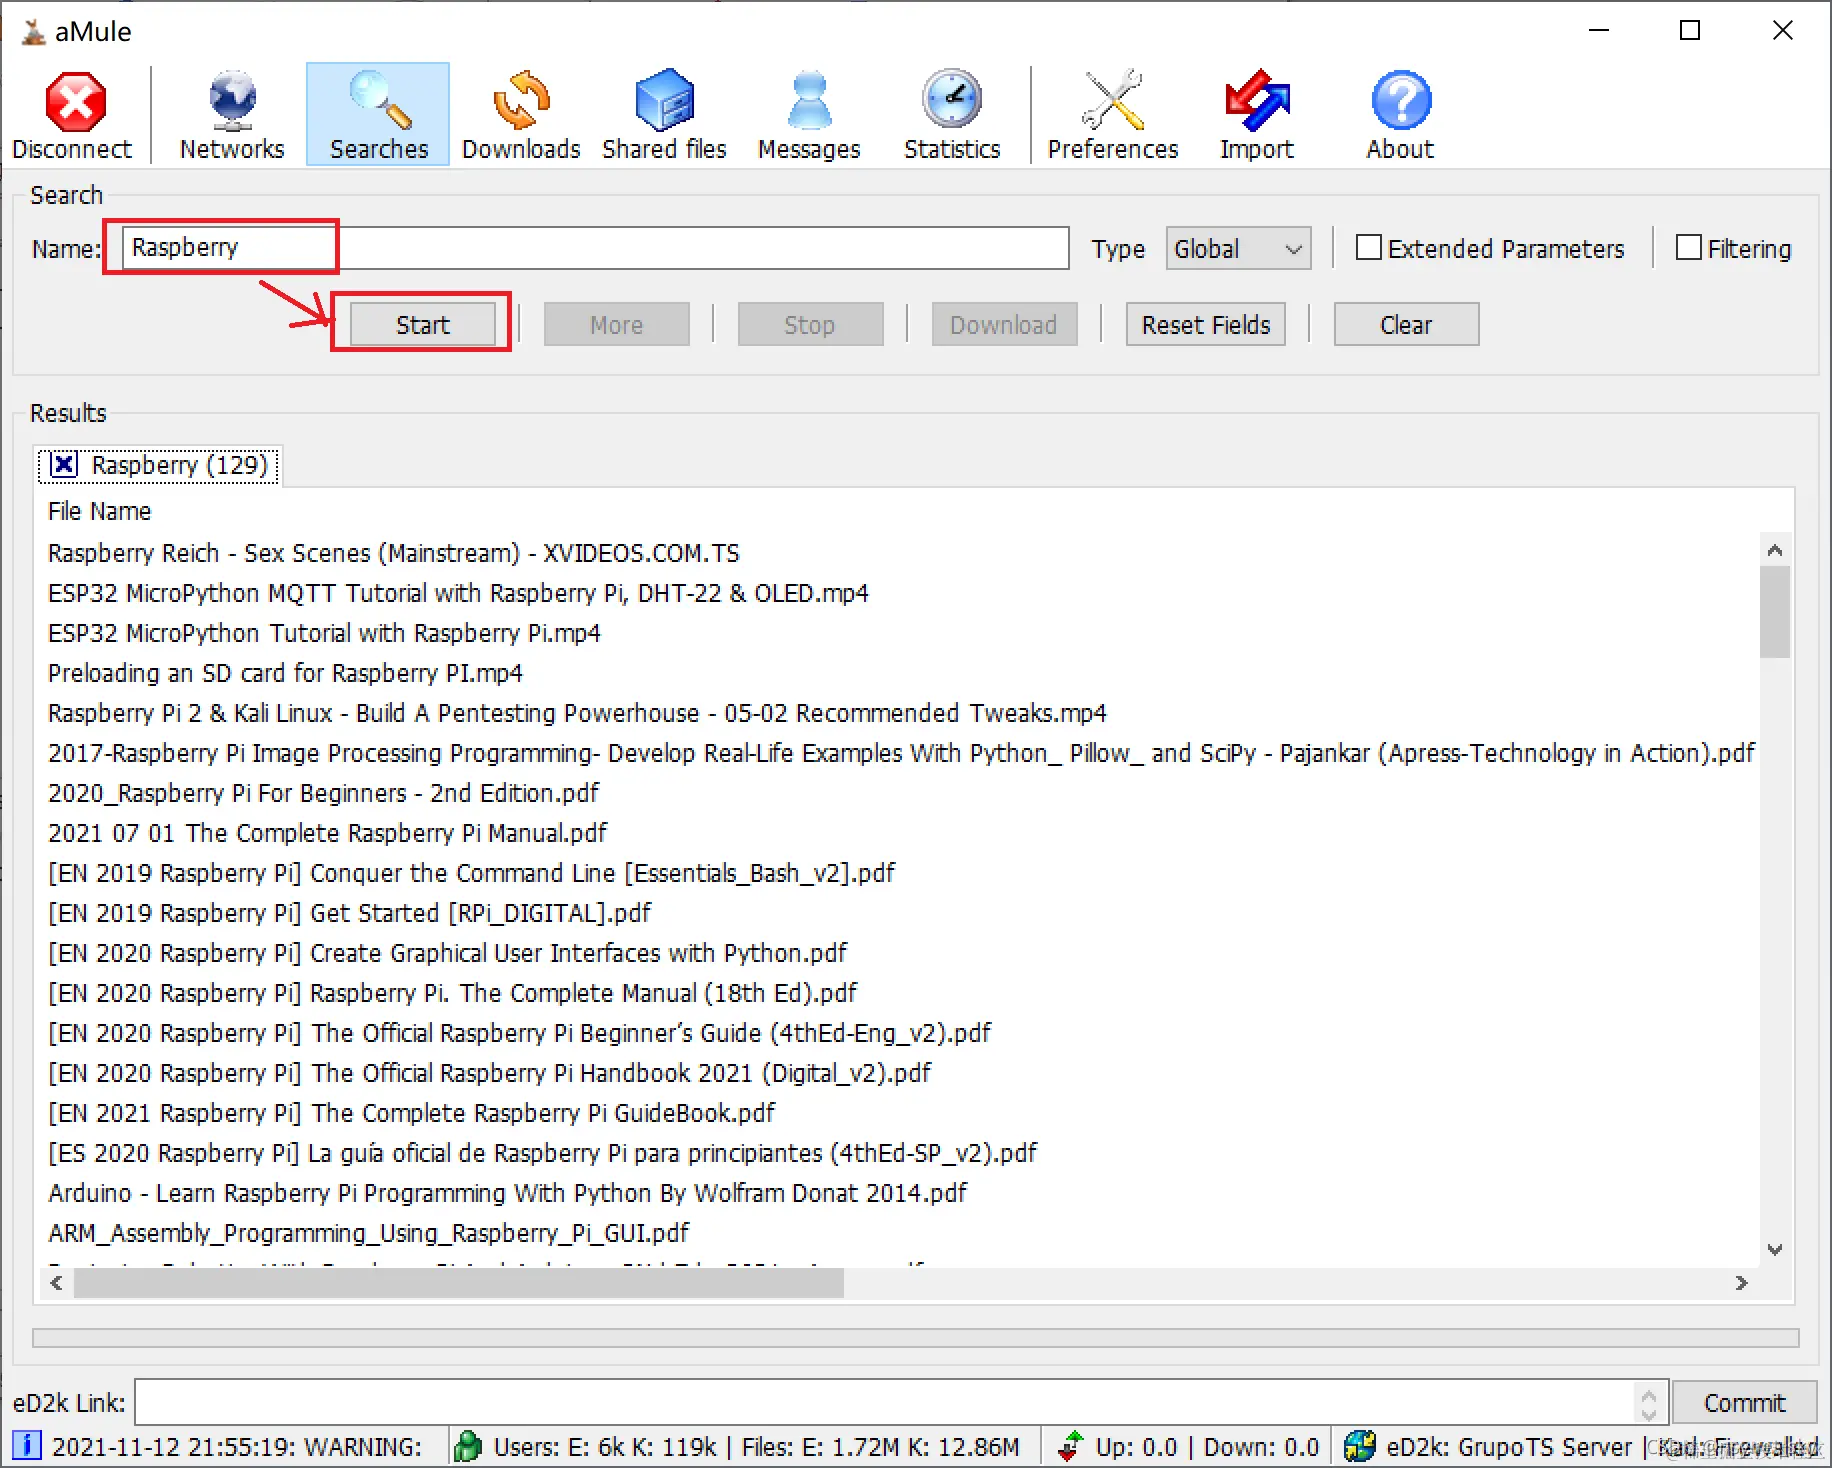
Task: Click the scroll right arrow
Action: click(1742, 1283)
